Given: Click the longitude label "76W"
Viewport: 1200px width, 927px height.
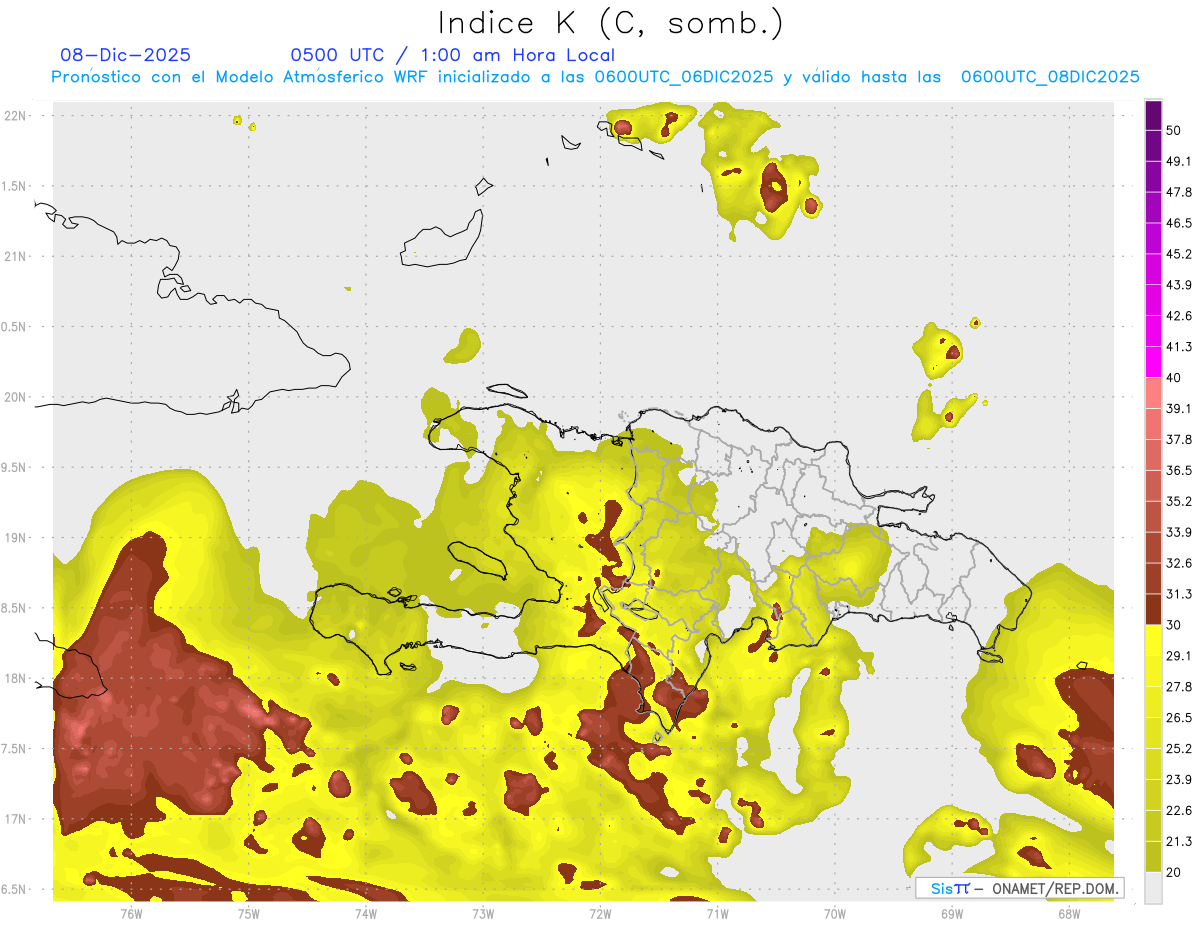Looking at the screenshot, I should point(131,913).
